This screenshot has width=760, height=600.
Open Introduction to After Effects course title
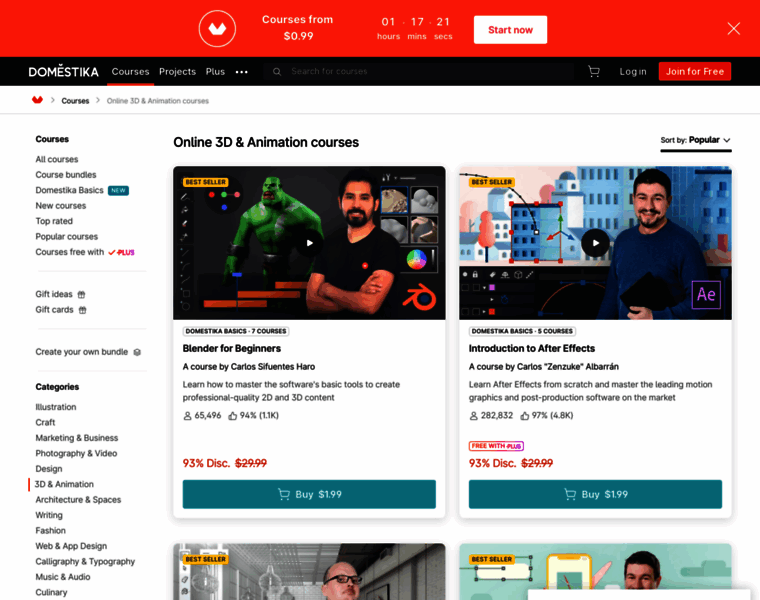pyautogui.click(x=532, y=348)
